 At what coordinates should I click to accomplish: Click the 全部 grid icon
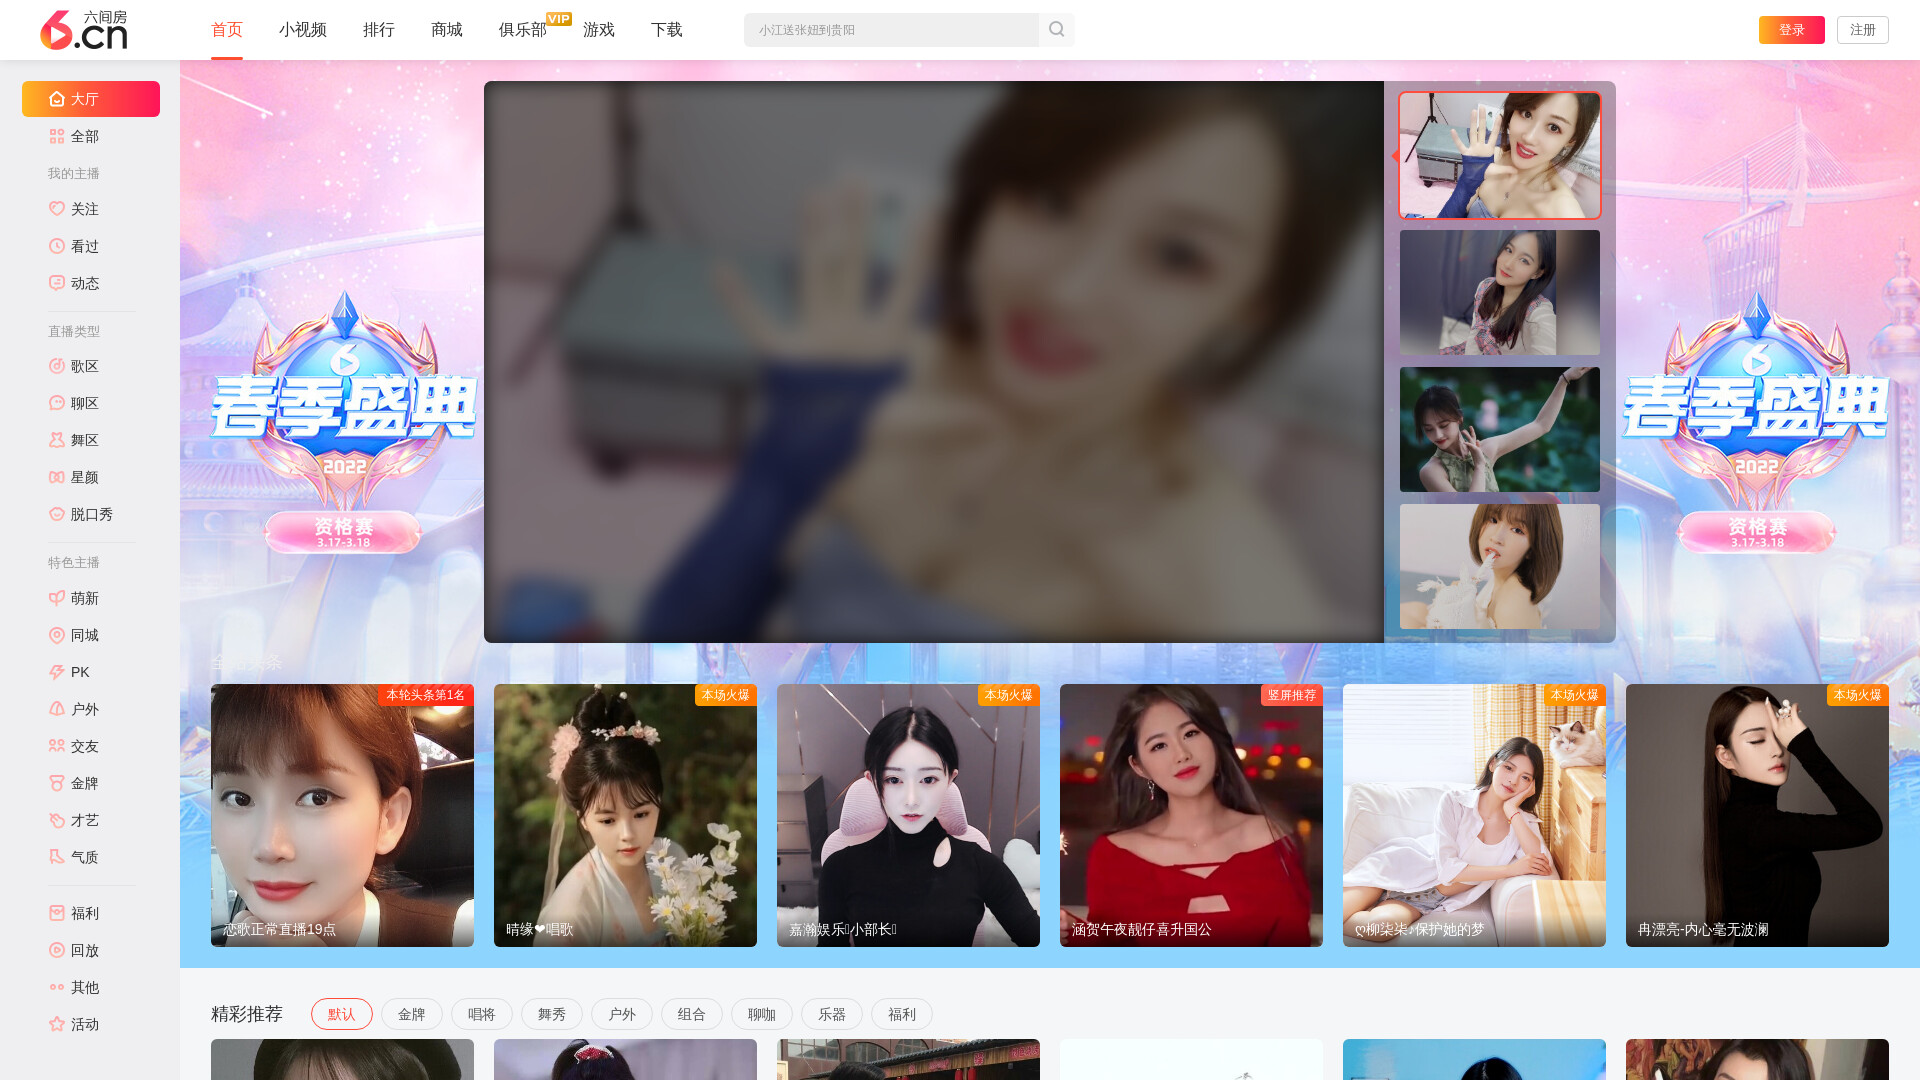click(57, 136)
